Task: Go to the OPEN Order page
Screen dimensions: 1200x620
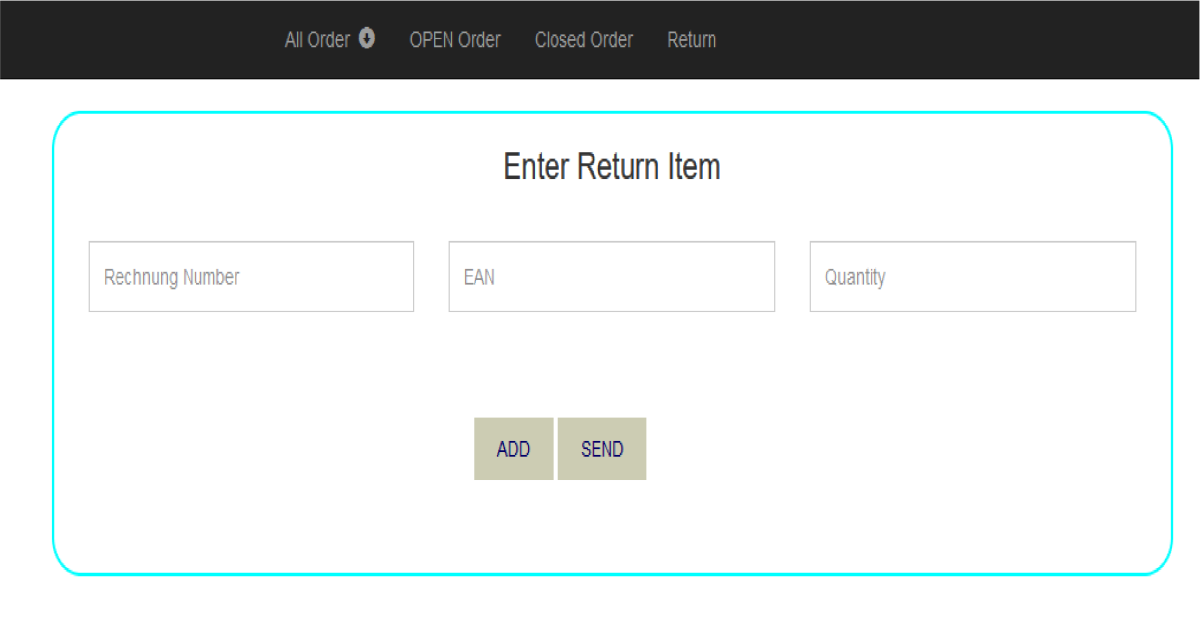Action: 455,40
